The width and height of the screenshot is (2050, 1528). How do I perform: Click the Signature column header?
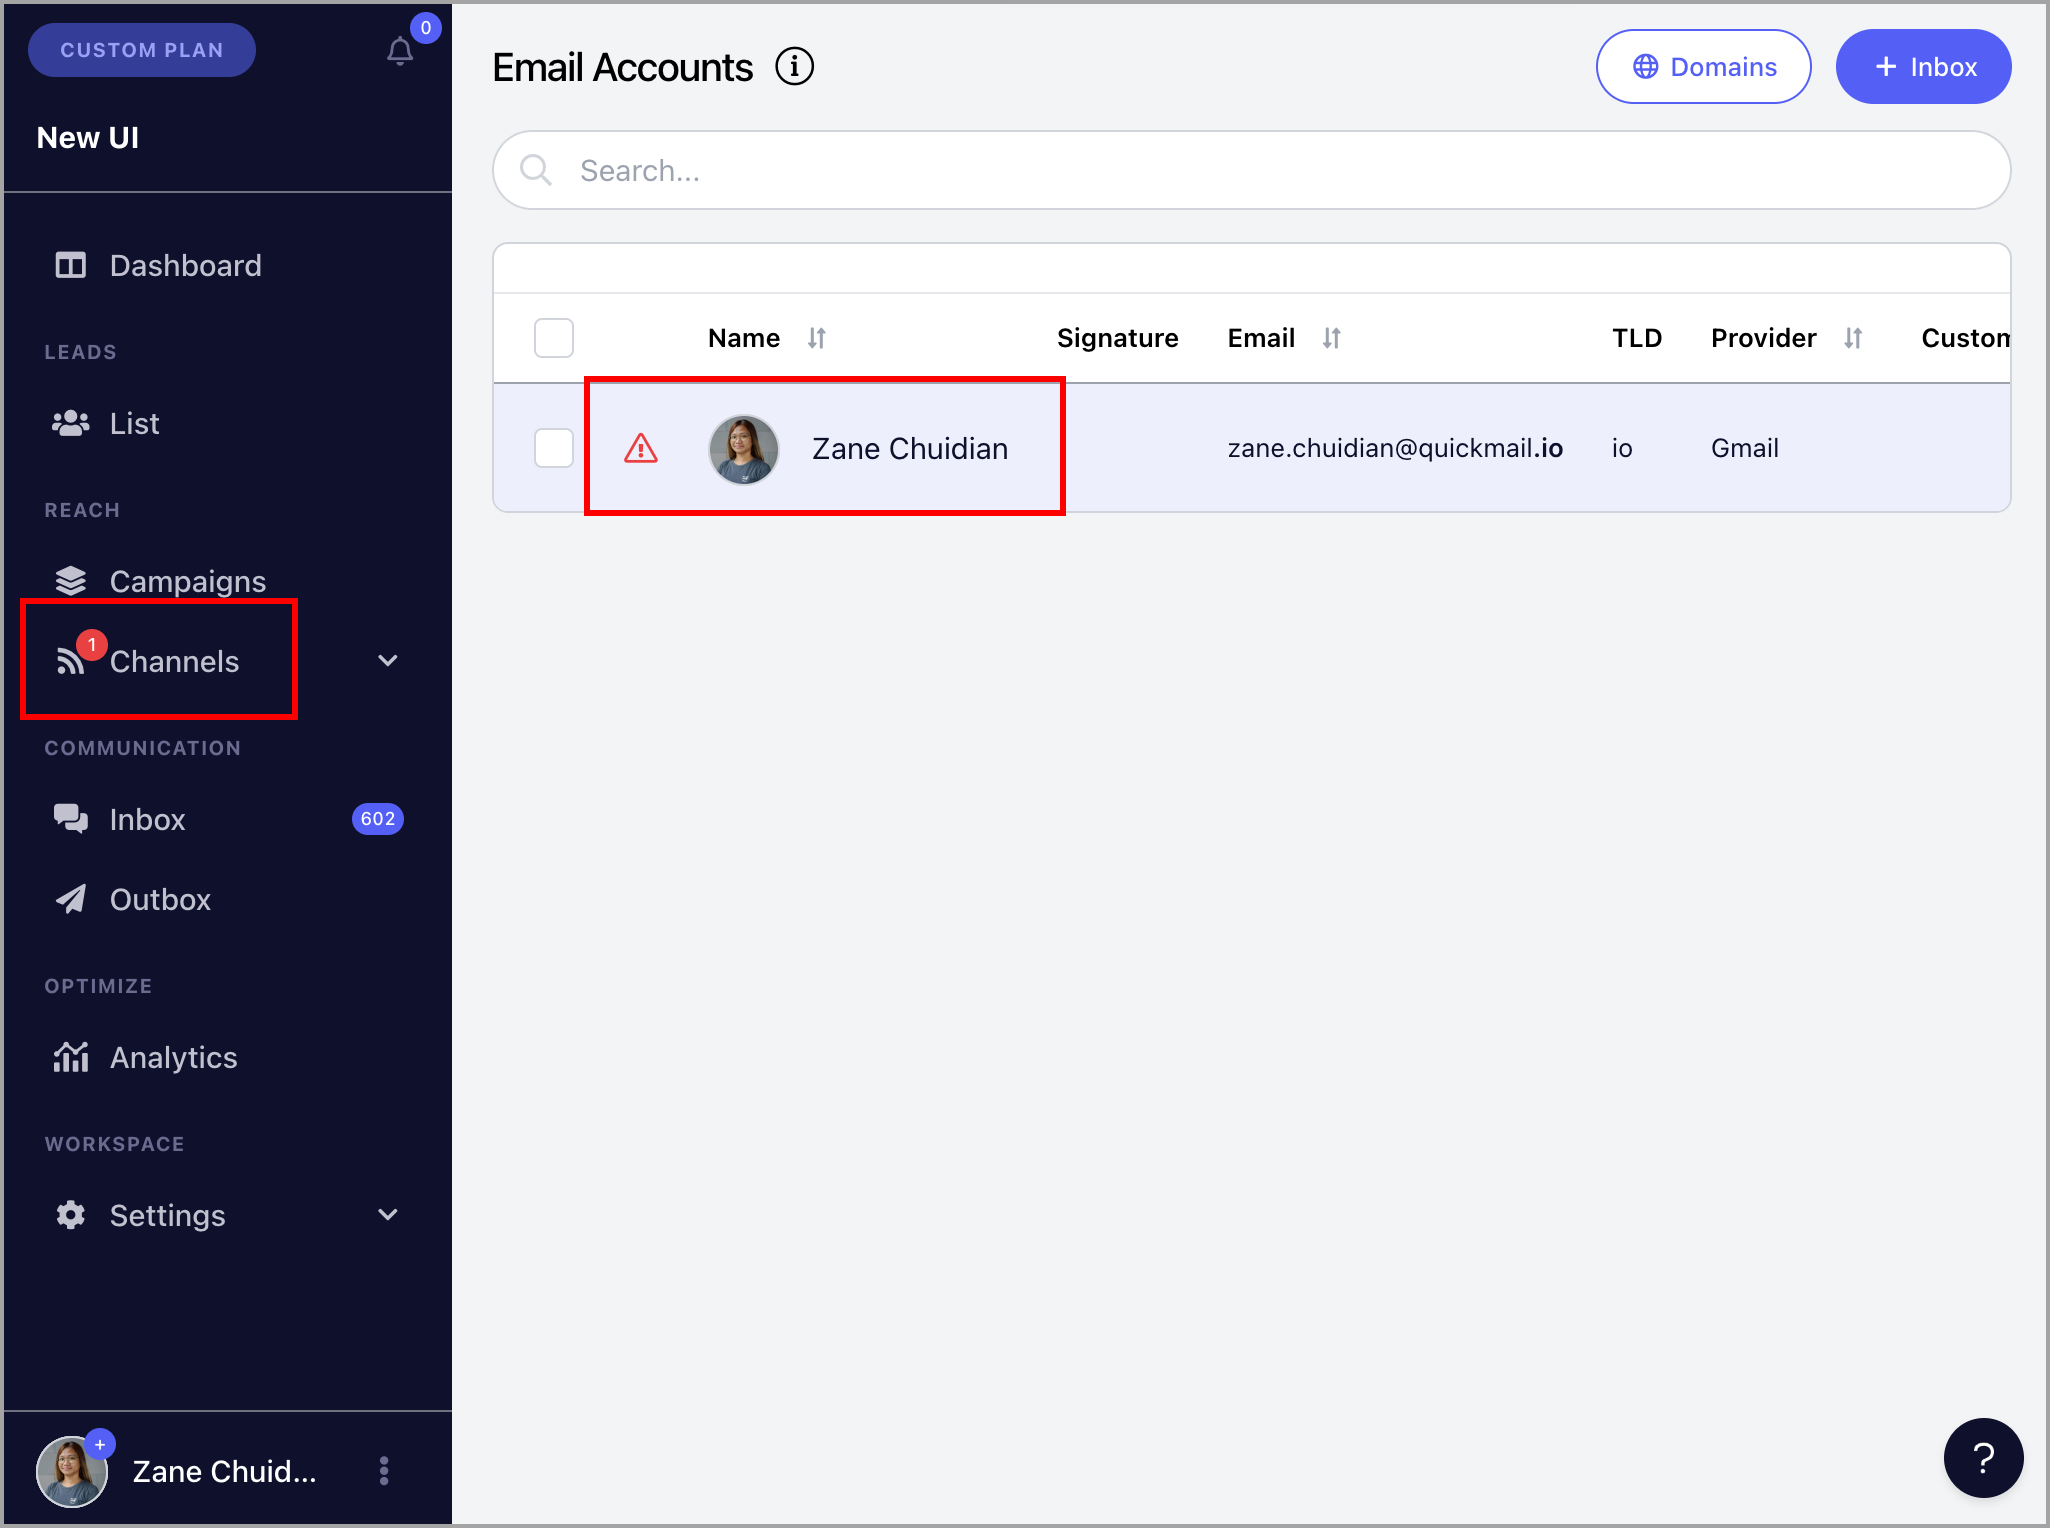click(x=1117, y=338)
